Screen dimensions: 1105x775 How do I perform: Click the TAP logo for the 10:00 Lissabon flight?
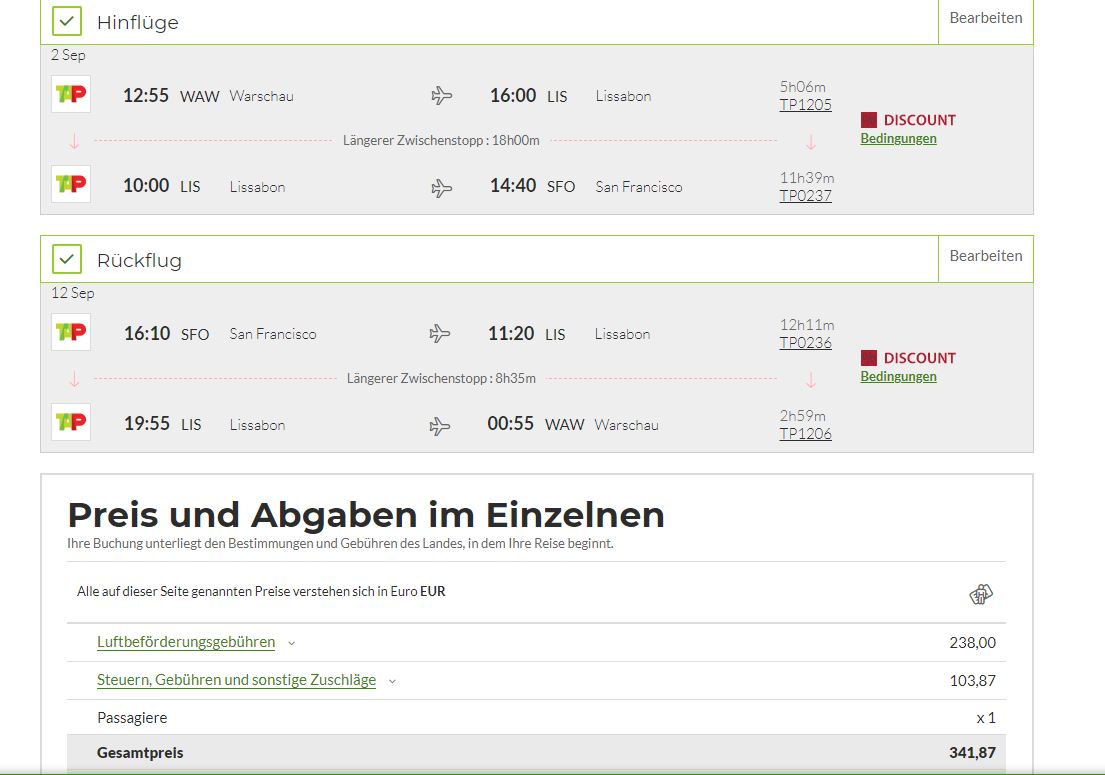(x=71, y=184)
